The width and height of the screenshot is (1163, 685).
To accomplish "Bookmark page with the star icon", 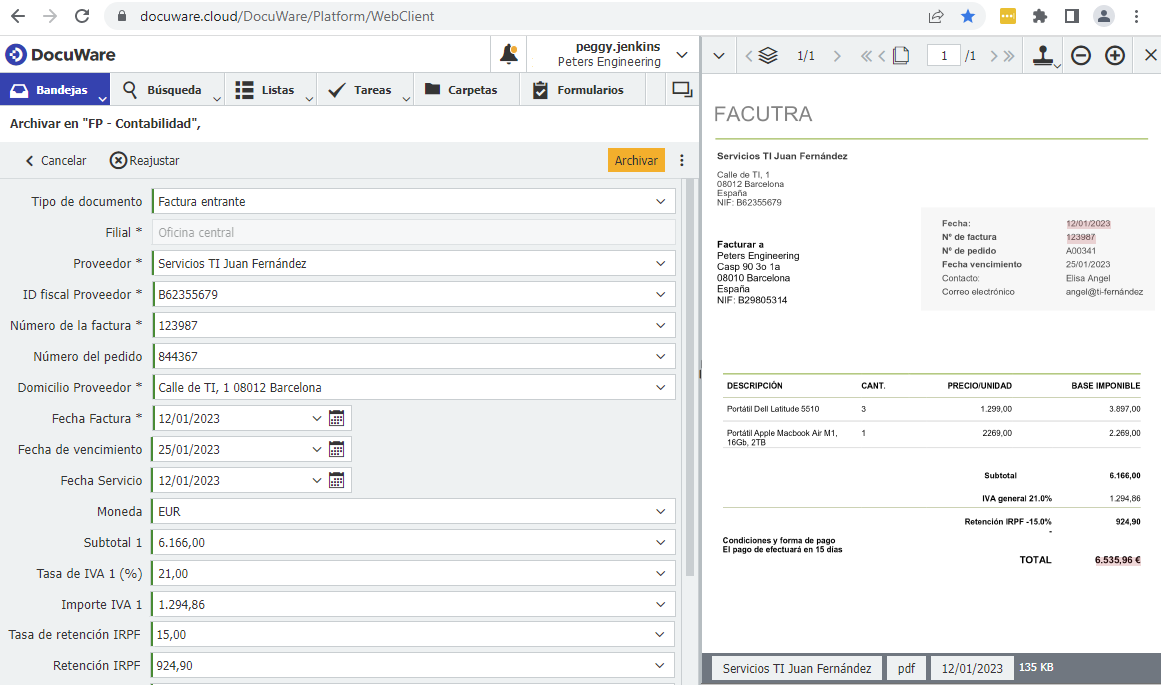I will click(968, 16).
